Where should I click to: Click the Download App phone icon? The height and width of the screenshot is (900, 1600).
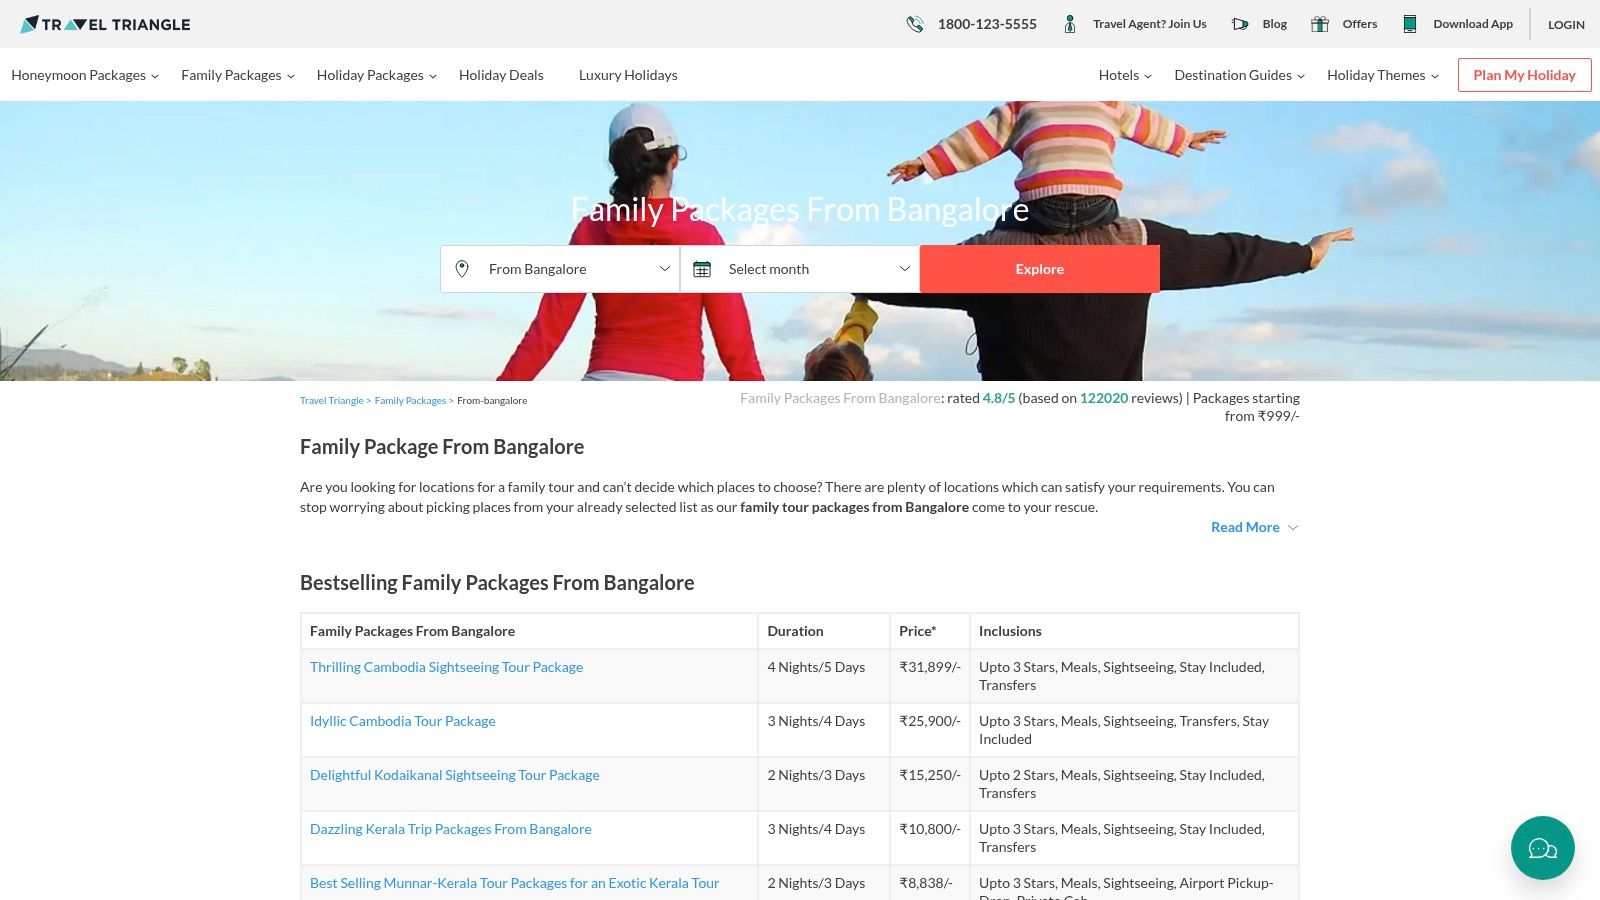pyautogui.click(x=1410, y=23)
